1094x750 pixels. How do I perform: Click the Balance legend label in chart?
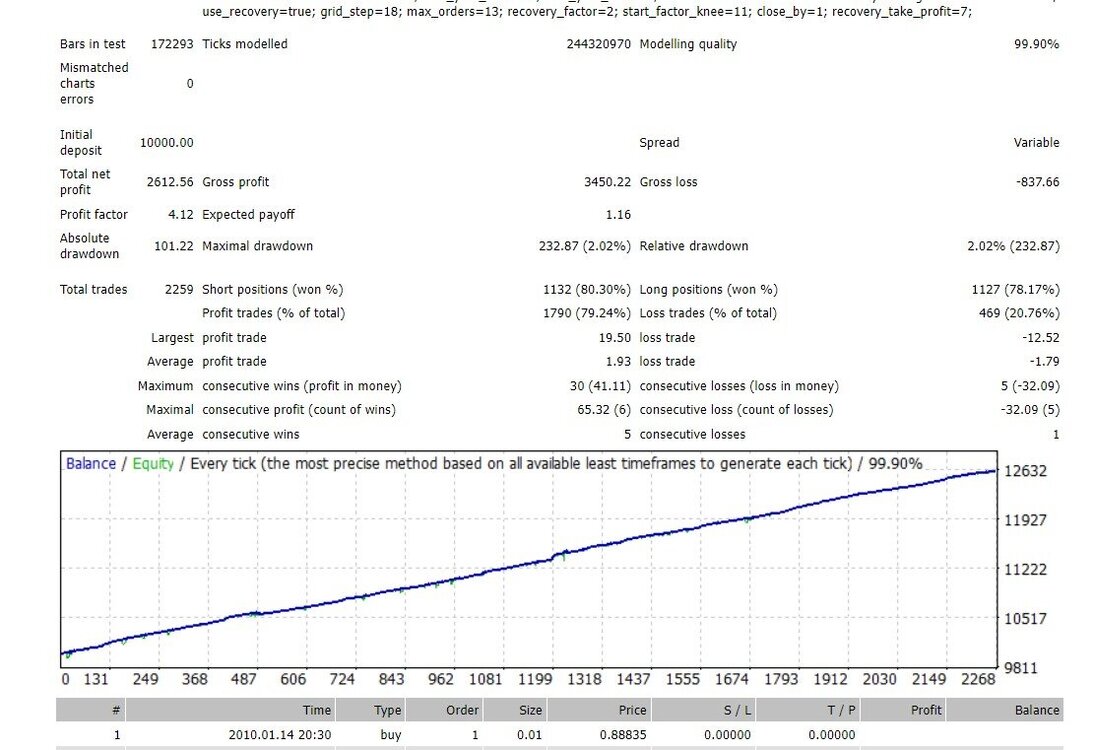91,464
